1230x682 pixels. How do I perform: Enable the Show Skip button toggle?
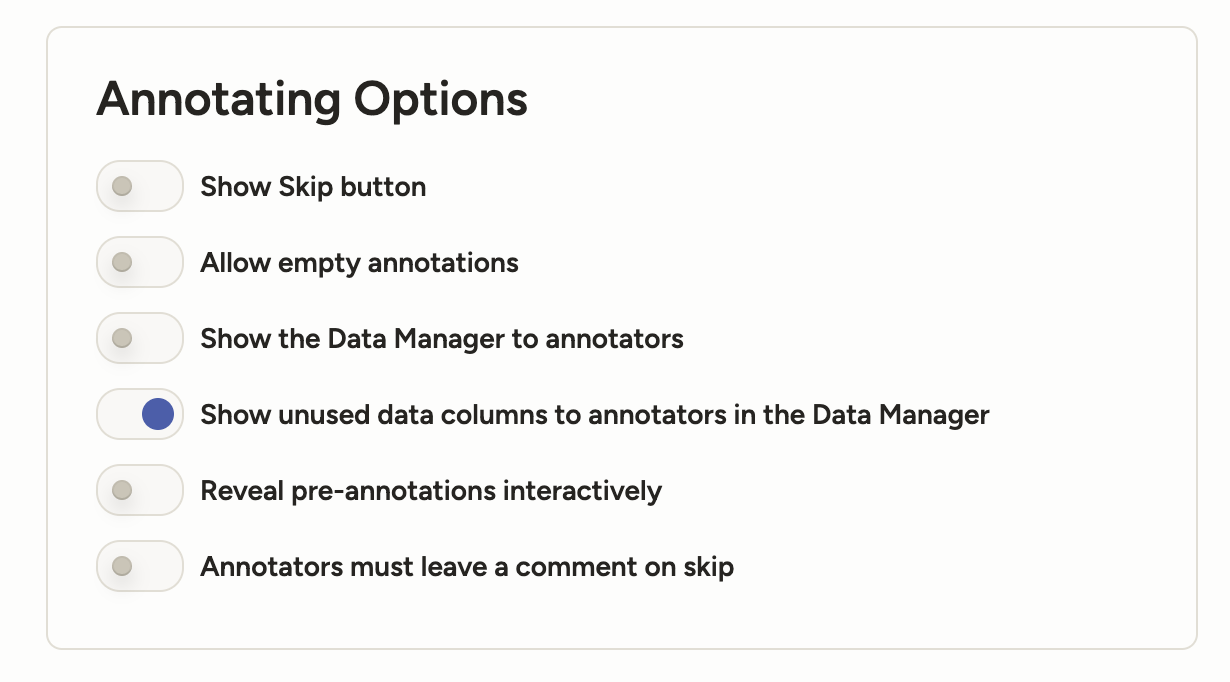(140, 186)
